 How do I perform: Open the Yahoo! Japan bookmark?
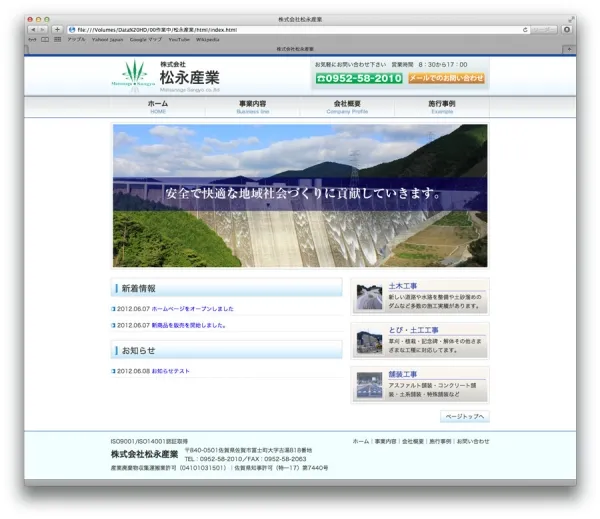point(108,39)
